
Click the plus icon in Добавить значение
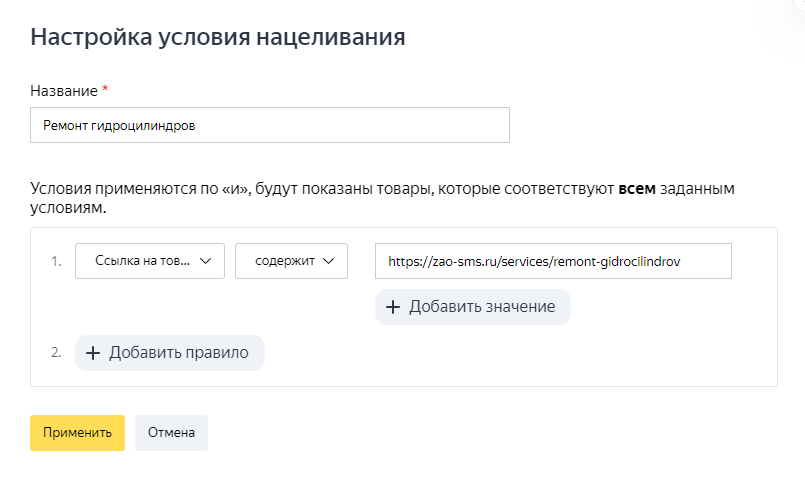pyautogui.click(x=393, y=307)
